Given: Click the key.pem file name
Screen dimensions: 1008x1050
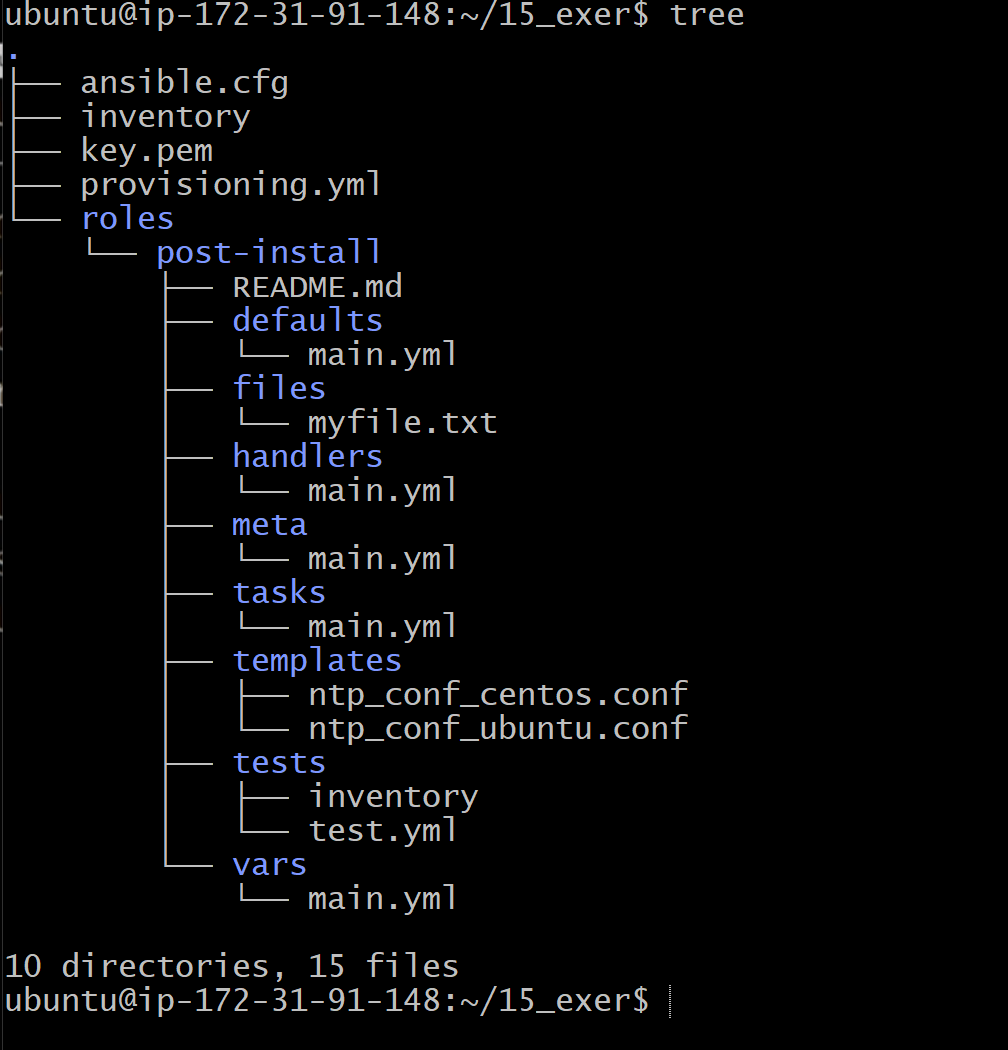Looking at the screenshot, I should 147,151.
